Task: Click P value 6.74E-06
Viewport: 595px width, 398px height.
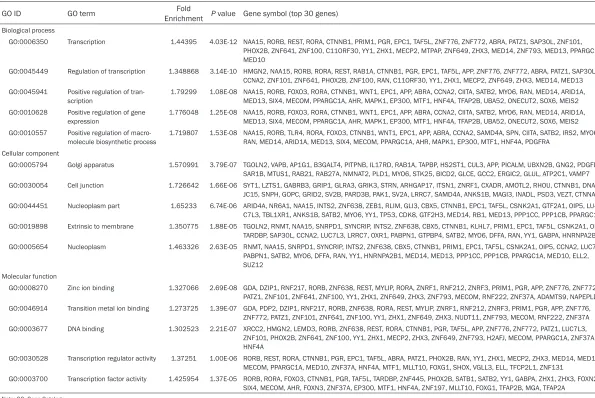Action: [223, 206]
